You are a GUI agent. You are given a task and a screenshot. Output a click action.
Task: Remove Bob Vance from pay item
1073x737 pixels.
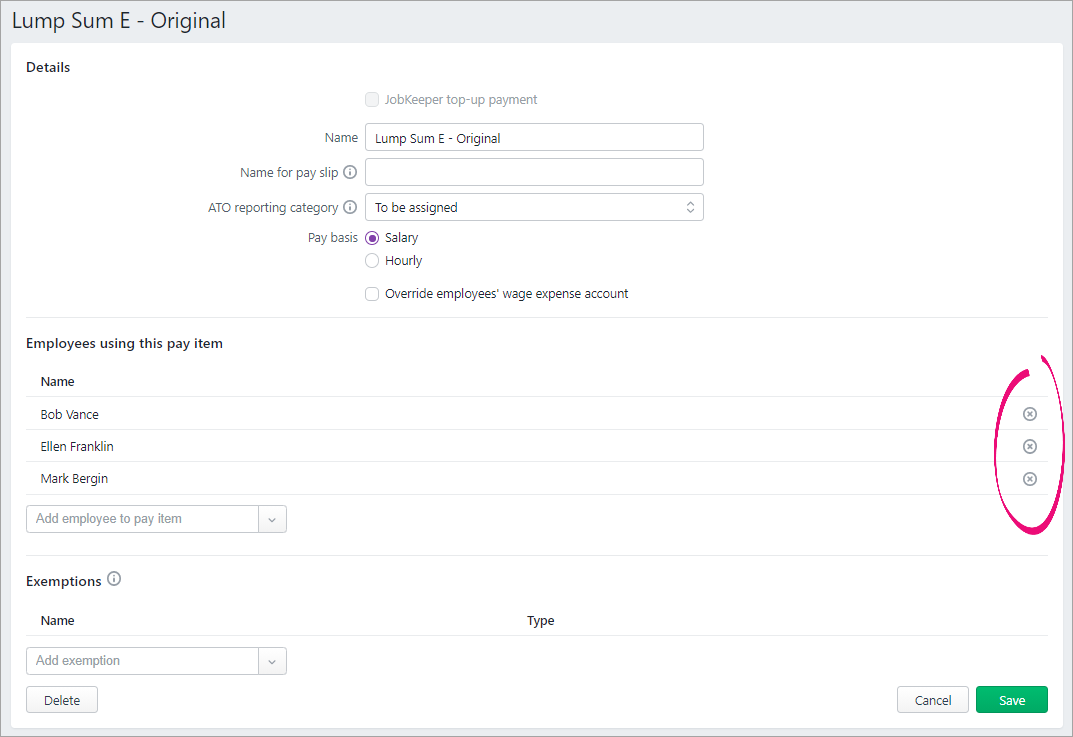click(1029, 414)
